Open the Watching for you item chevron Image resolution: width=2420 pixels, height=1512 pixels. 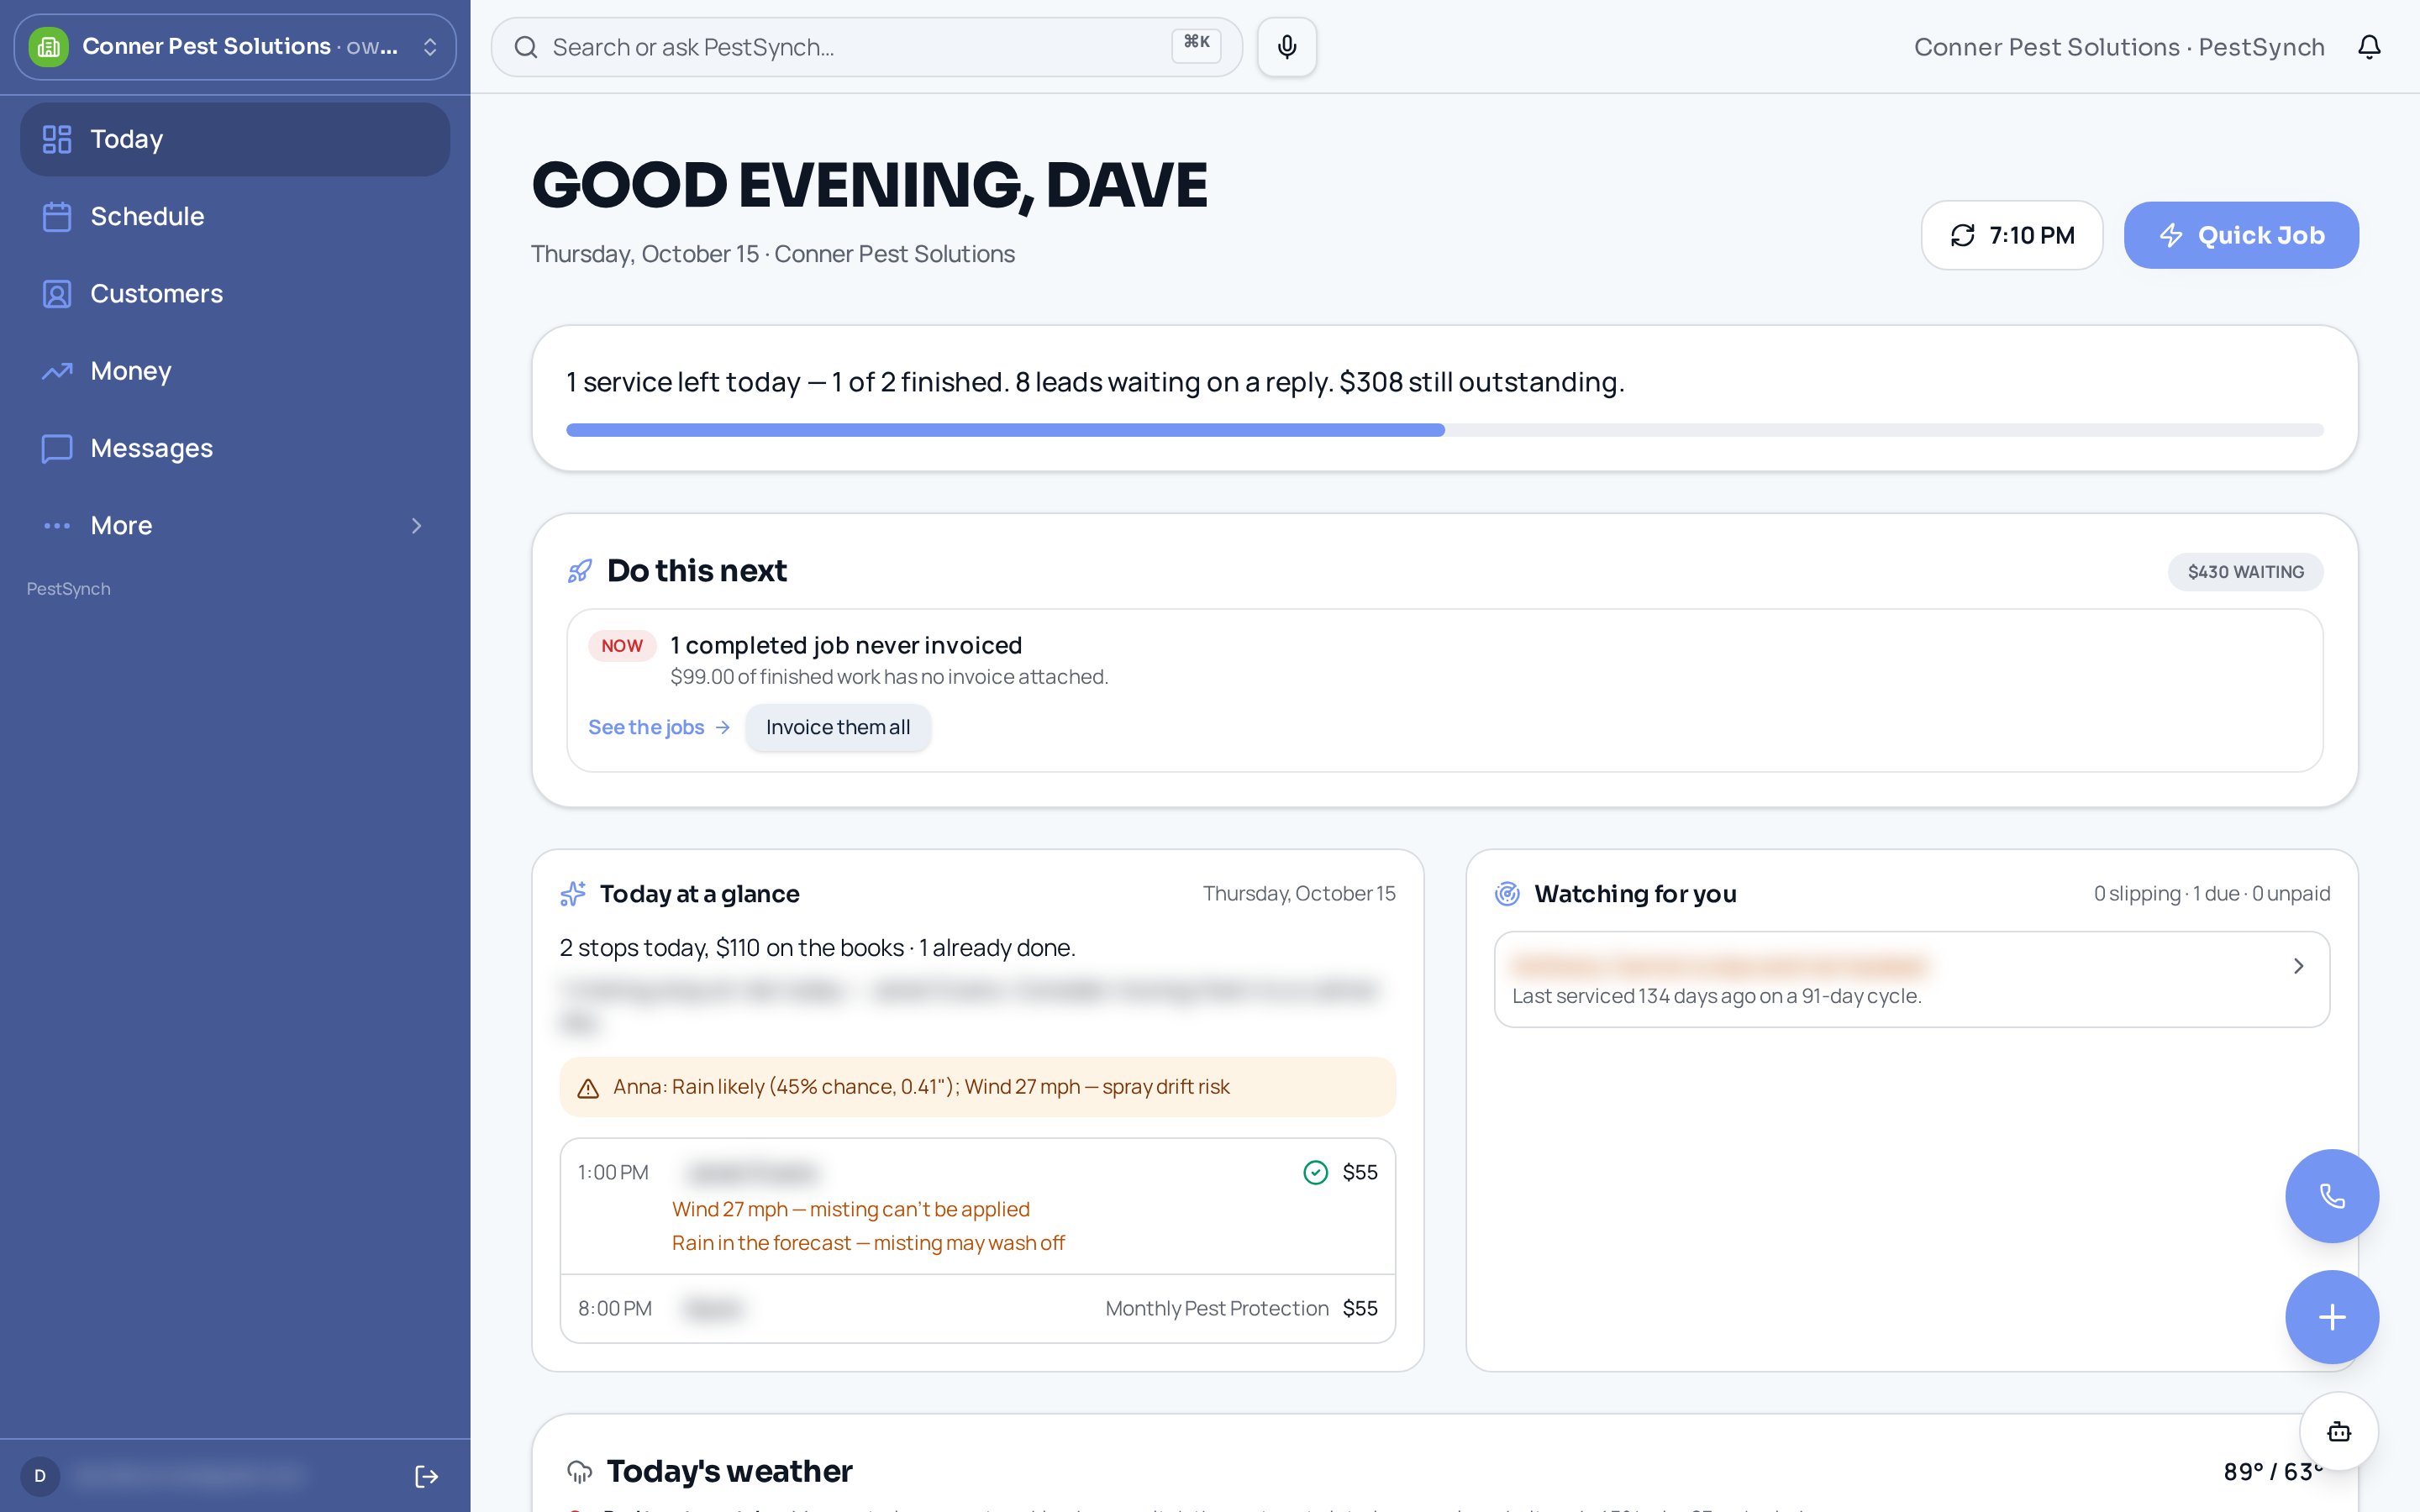(x=2298, y=966)
